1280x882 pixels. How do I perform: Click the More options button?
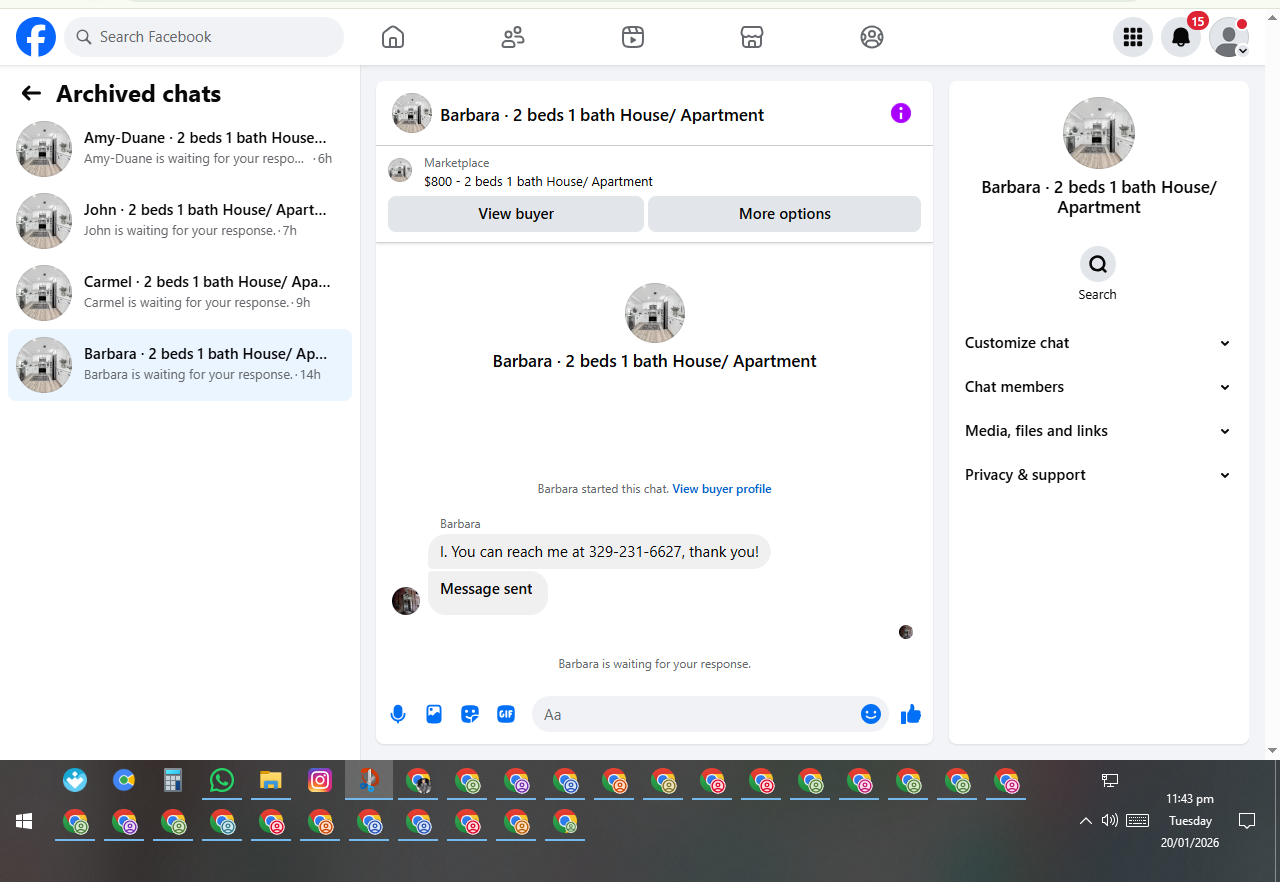pyautogui.click(x=785, y=214)
